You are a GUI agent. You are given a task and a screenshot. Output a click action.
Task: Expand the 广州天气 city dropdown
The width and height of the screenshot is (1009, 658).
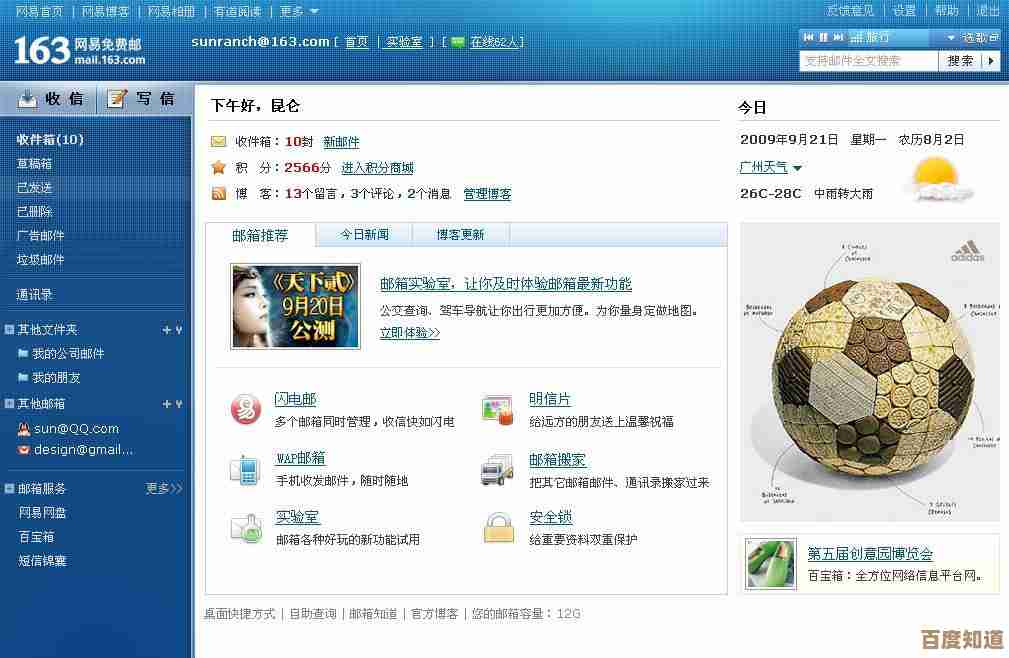point(797,168)
